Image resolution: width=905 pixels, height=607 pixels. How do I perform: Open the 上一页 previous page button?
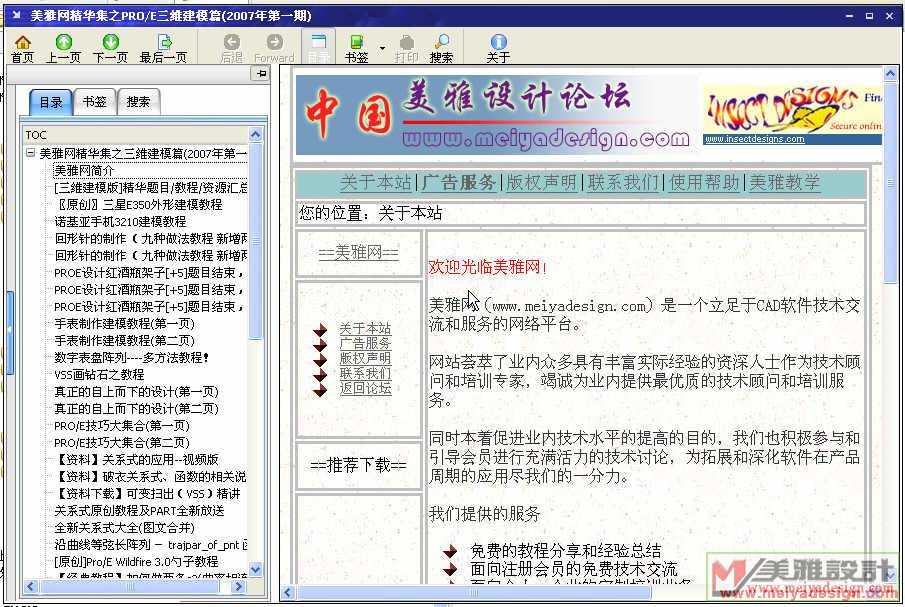63,48
